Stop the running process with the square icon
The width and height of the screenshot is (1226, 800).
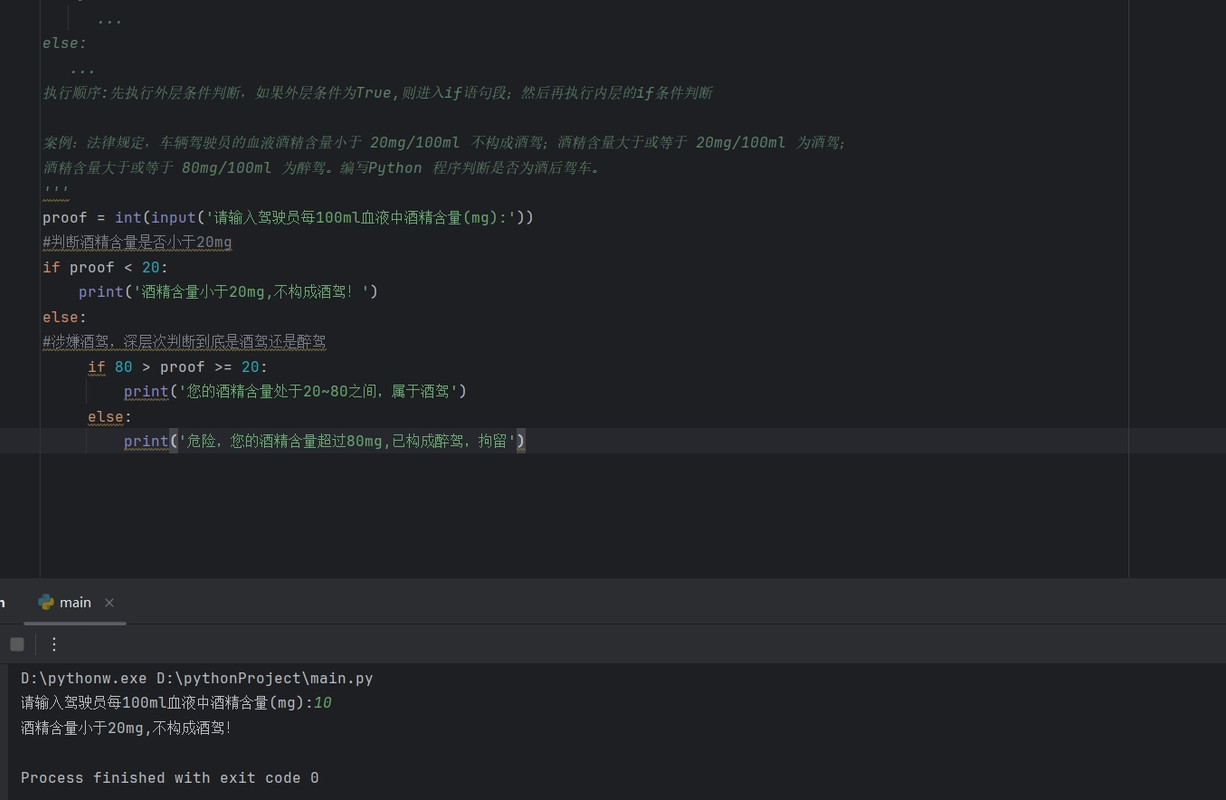(x=17, y=644)
